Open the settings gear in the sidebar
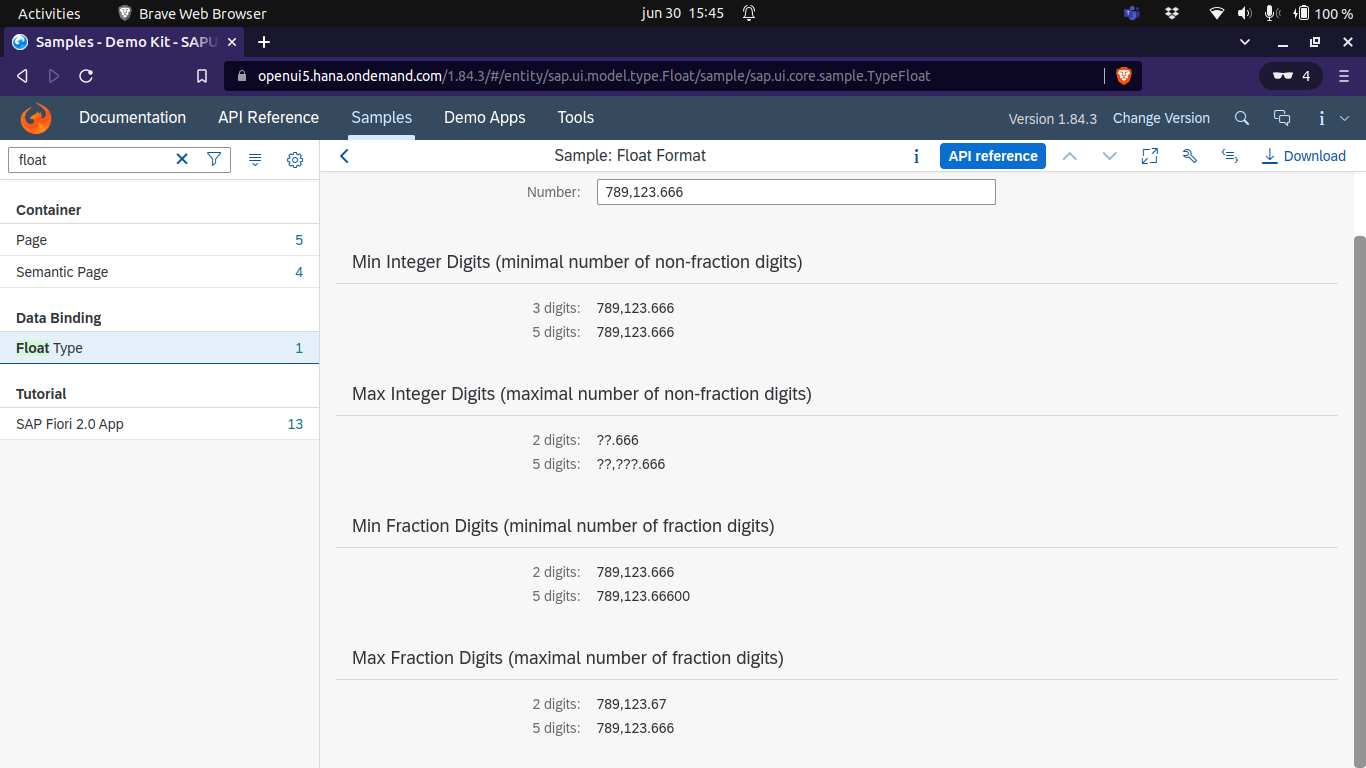This screenshot has width=1366, height=768. 294,159
